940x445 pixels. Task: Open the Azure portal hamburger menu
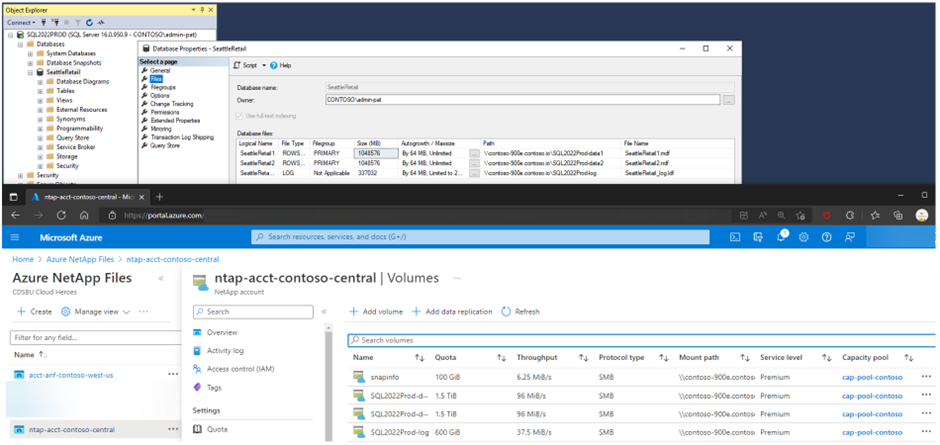[15, 237]
